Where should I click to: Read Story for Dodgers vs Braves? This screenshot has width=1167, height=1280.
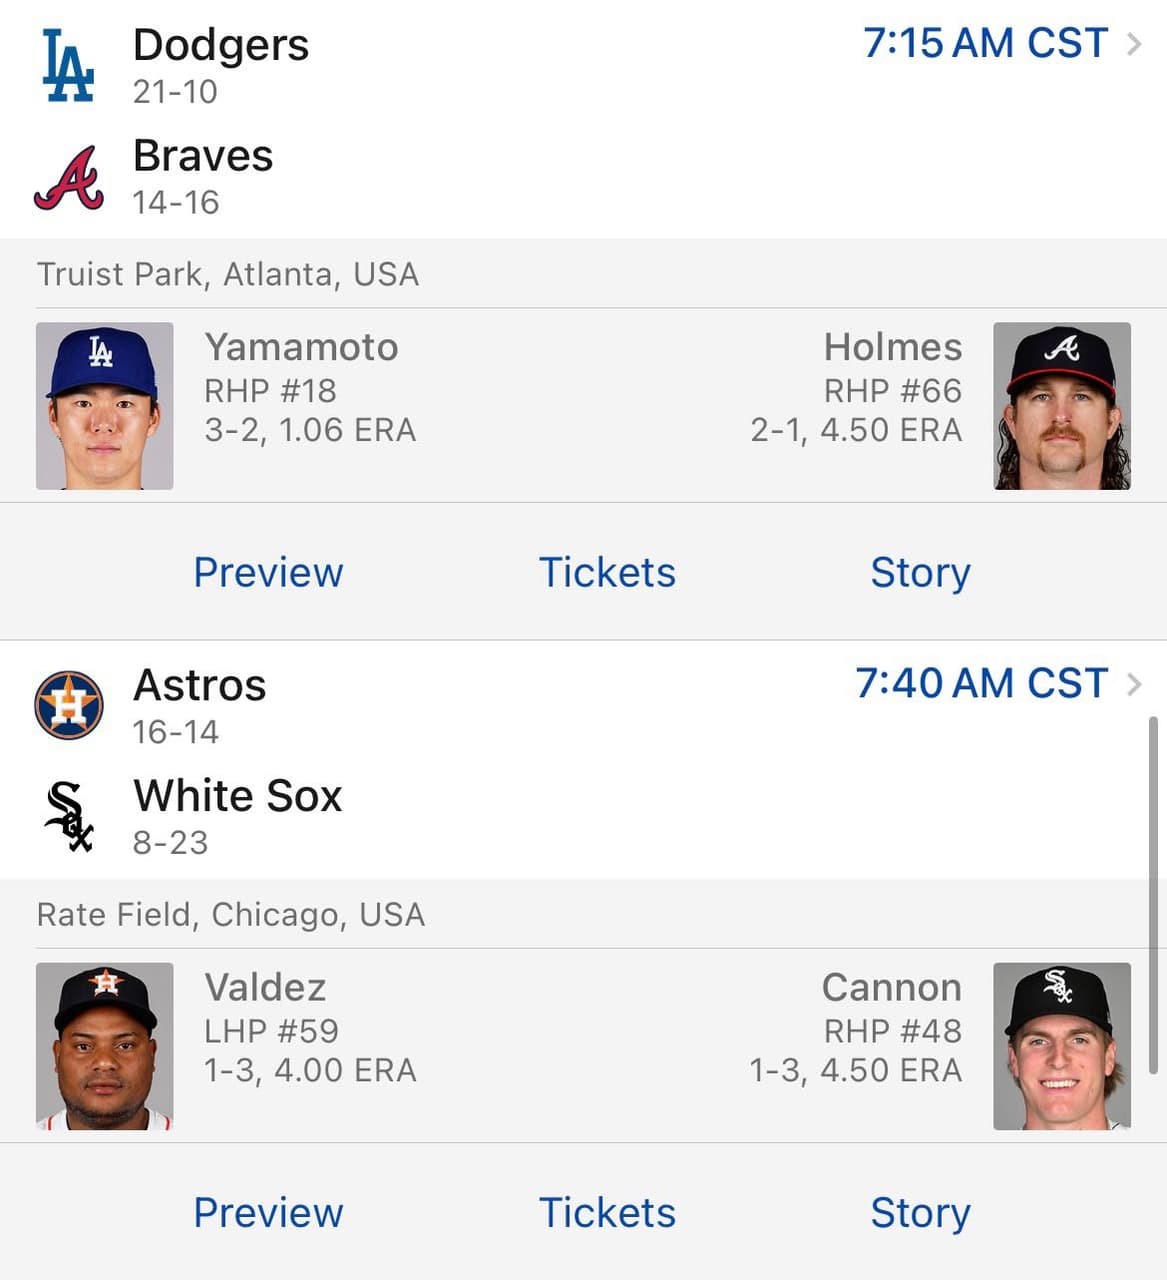pos(920,572)
